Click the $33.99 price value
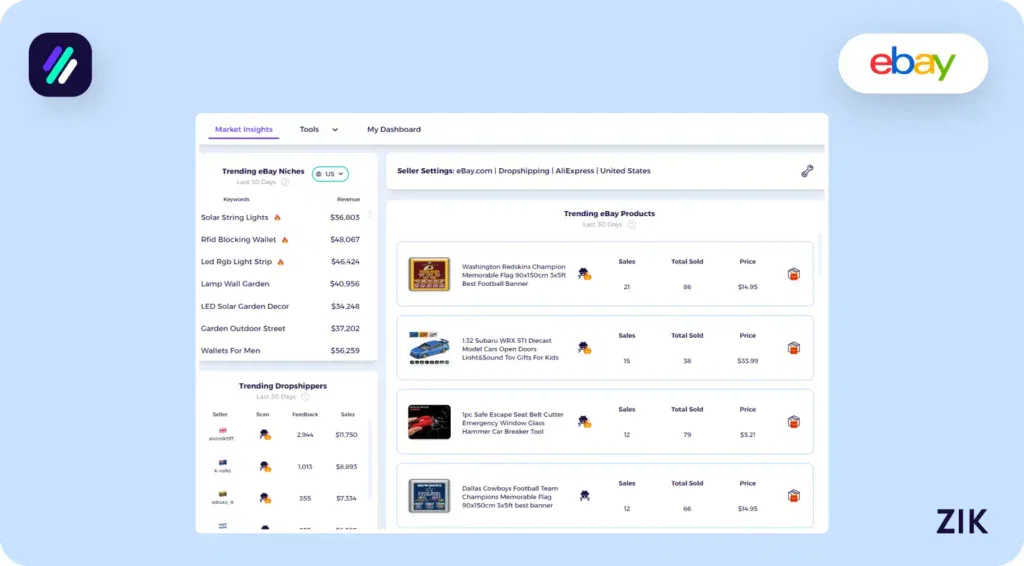 click(x=748, y=360)
